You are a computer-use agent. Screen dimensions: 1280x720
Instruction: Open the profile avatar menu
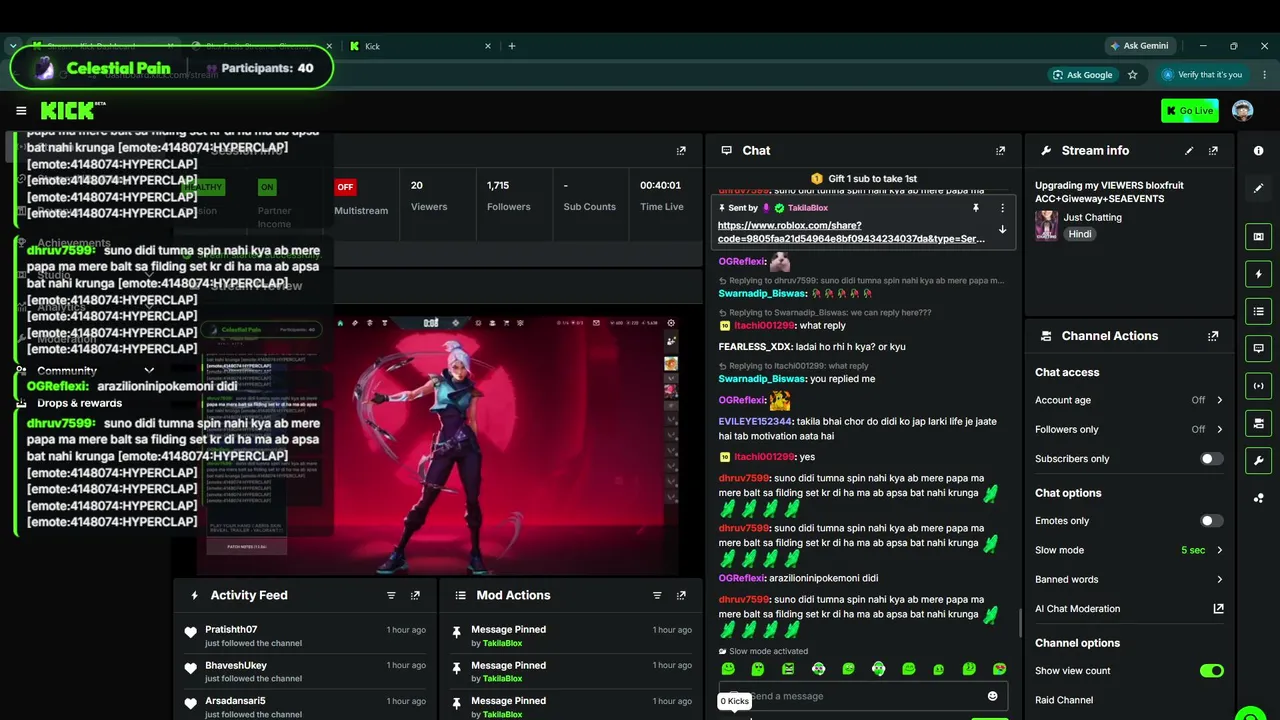click(1243, 111)
